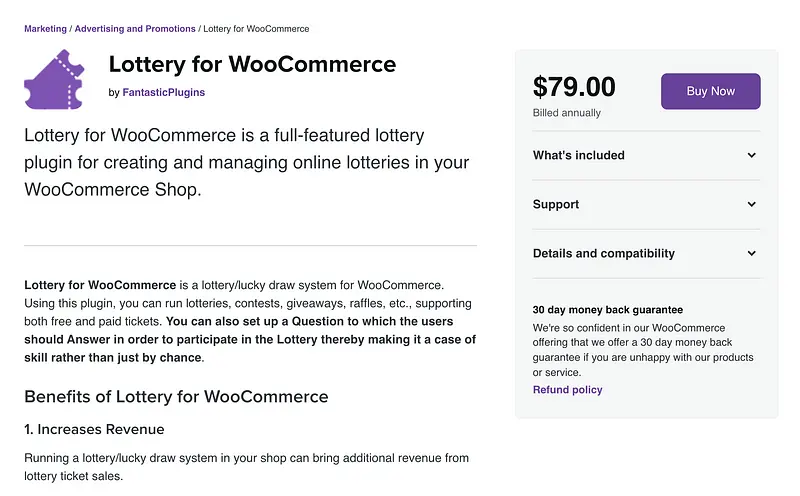Click the Billed annually text
This screenshot has width=800, height=496.
[x=566, y=113]
